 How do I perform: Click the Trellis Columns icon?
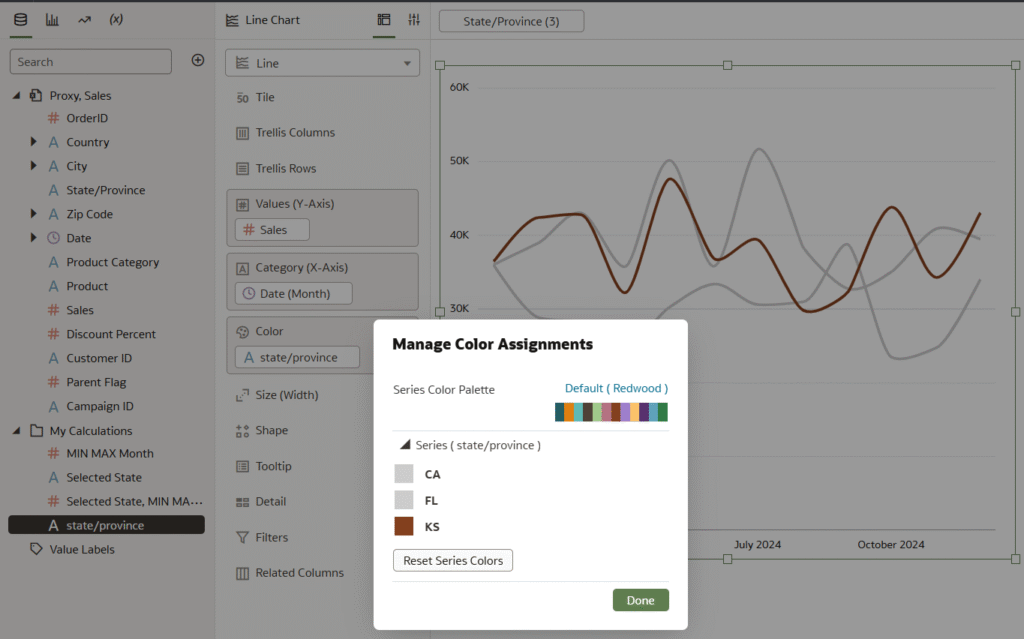(242, 133)
